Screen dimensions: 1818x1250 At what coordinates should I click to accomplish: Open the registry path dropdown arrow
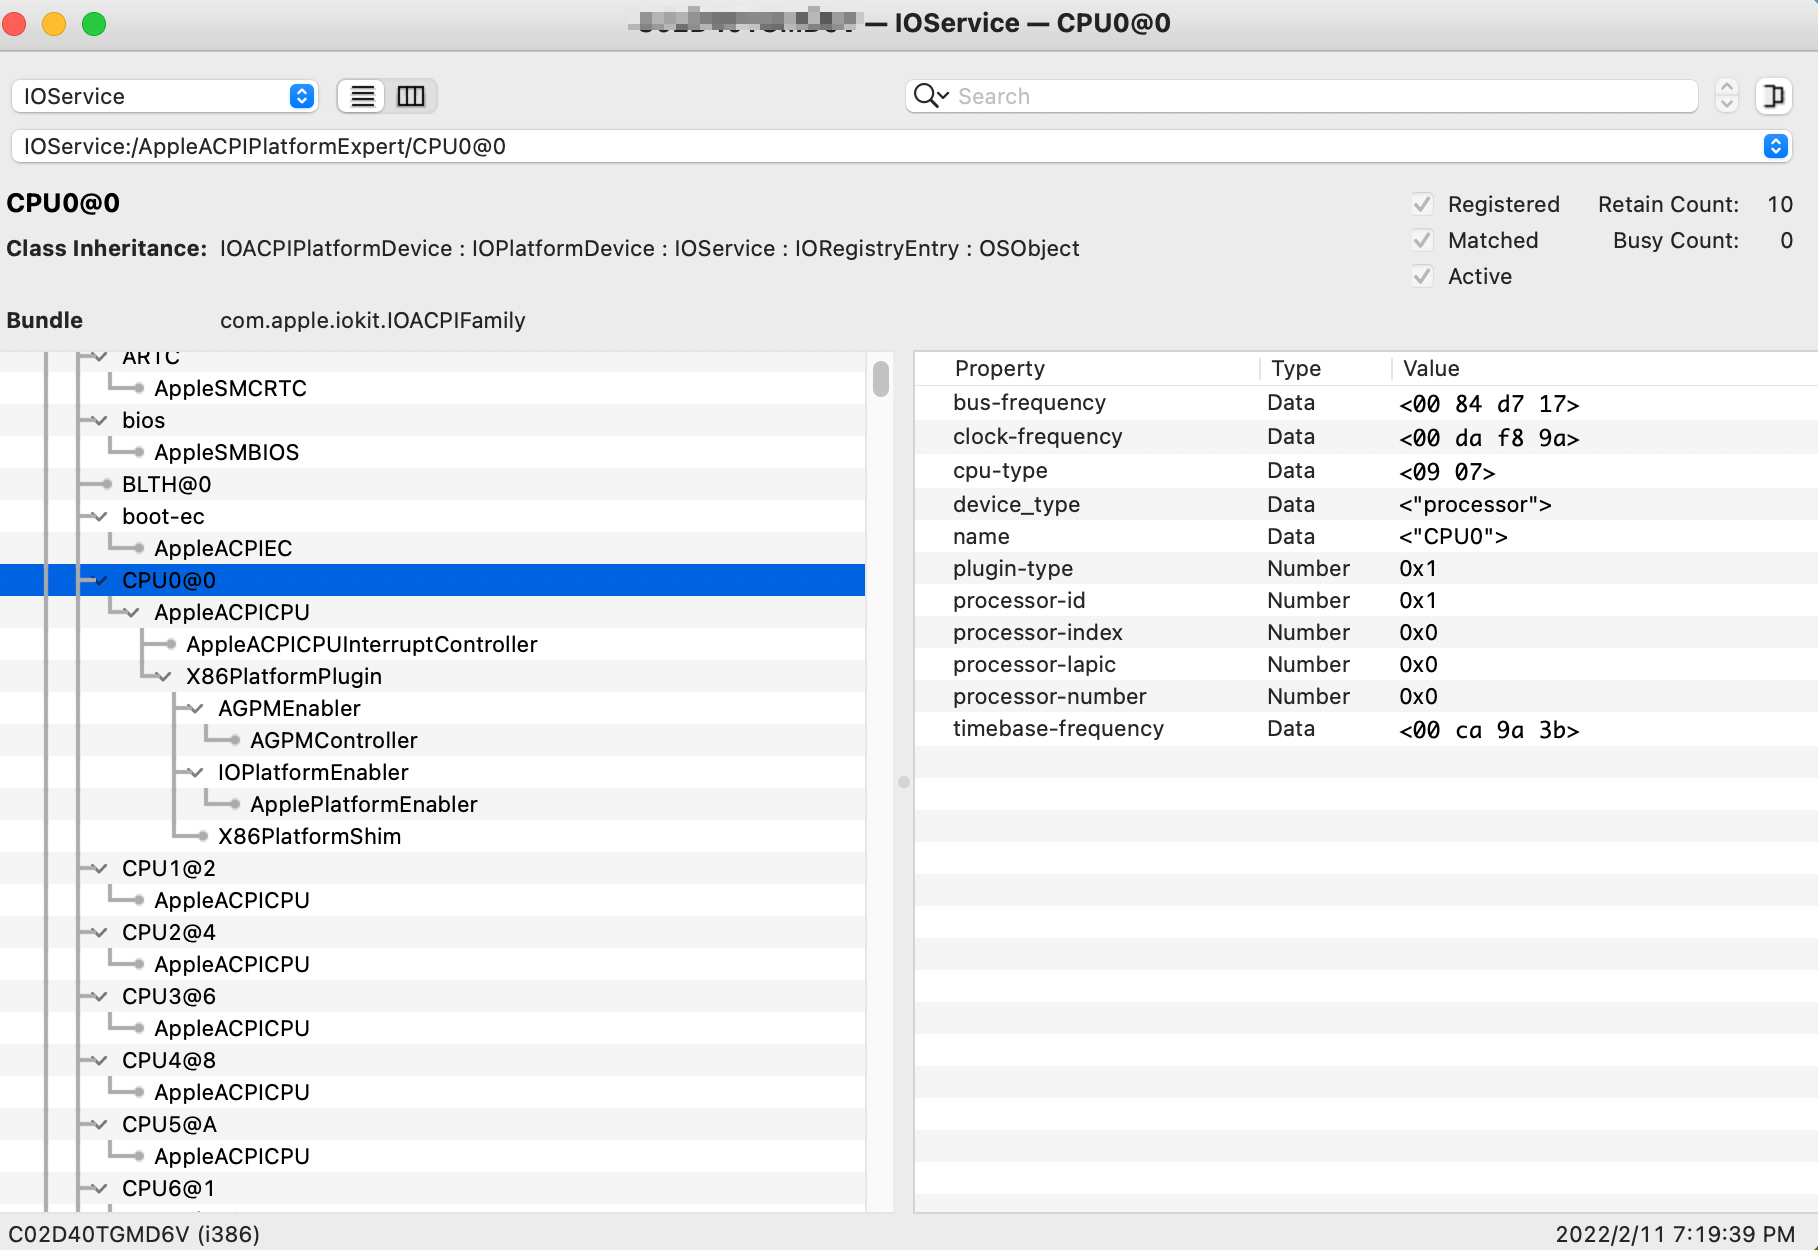1775,146
